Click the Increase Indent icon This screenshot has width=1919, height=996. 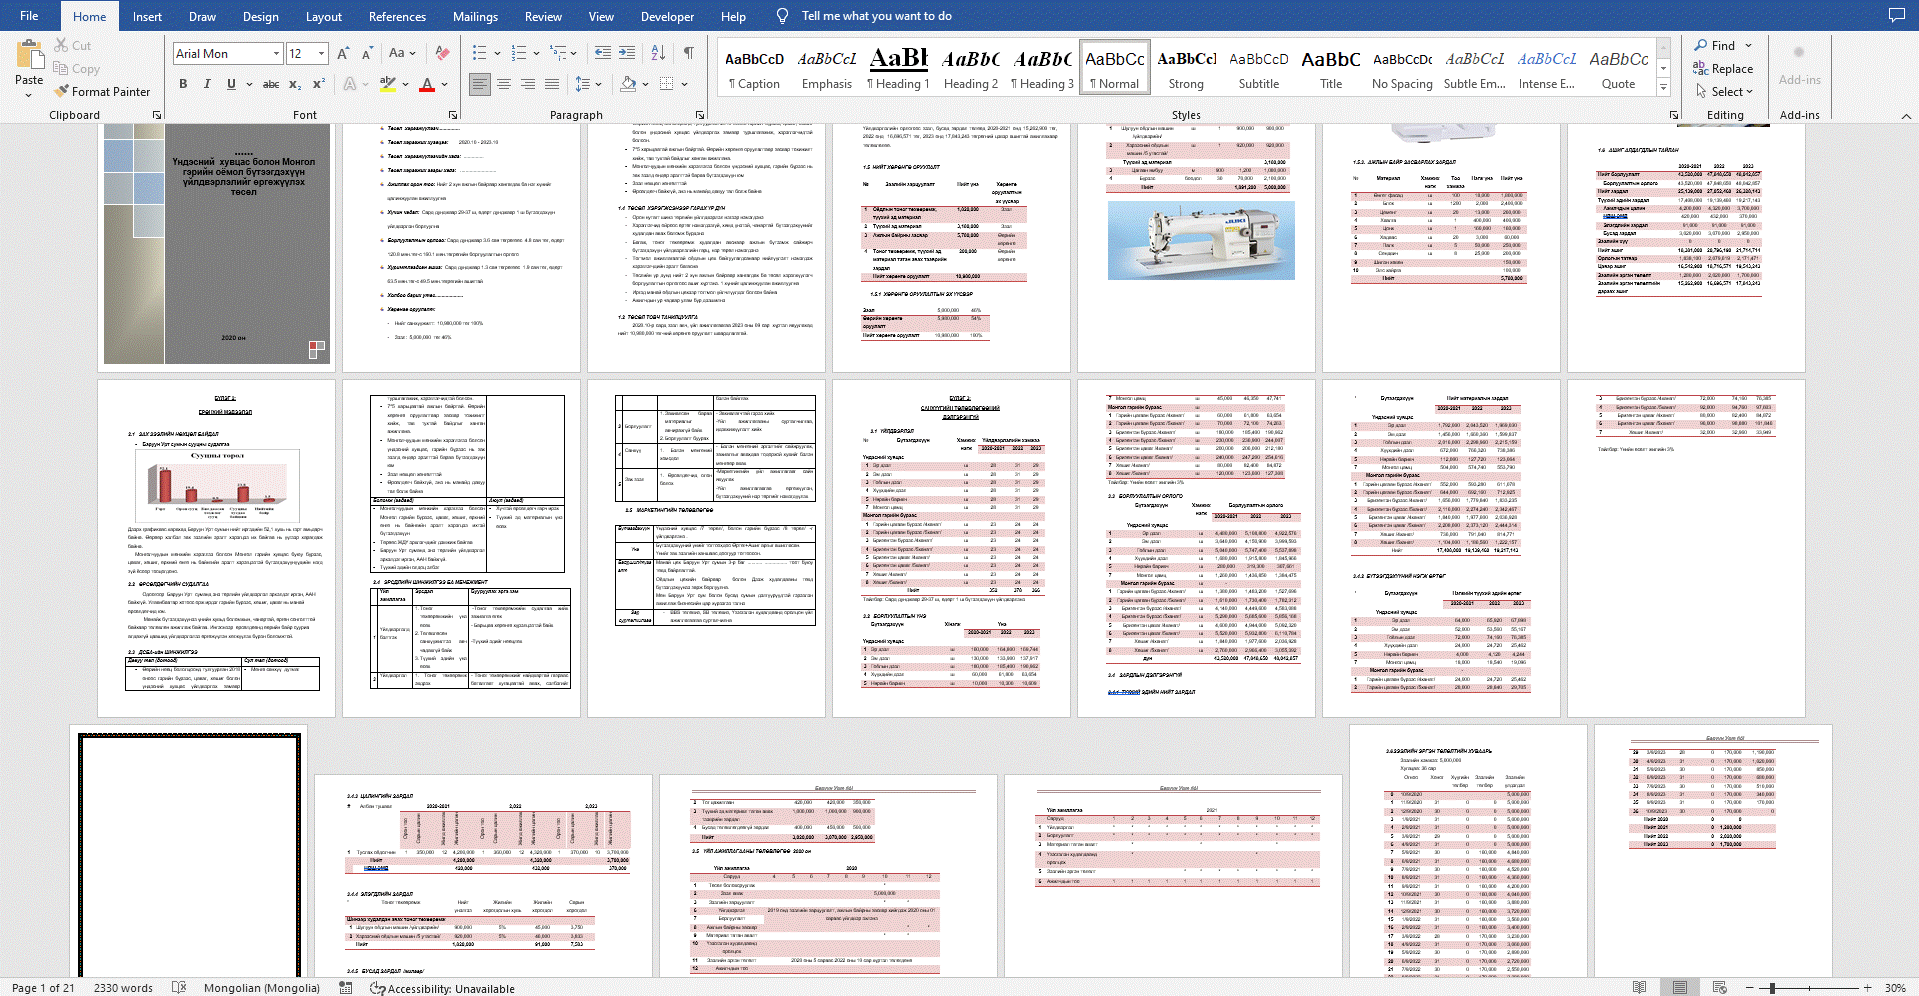627,53
